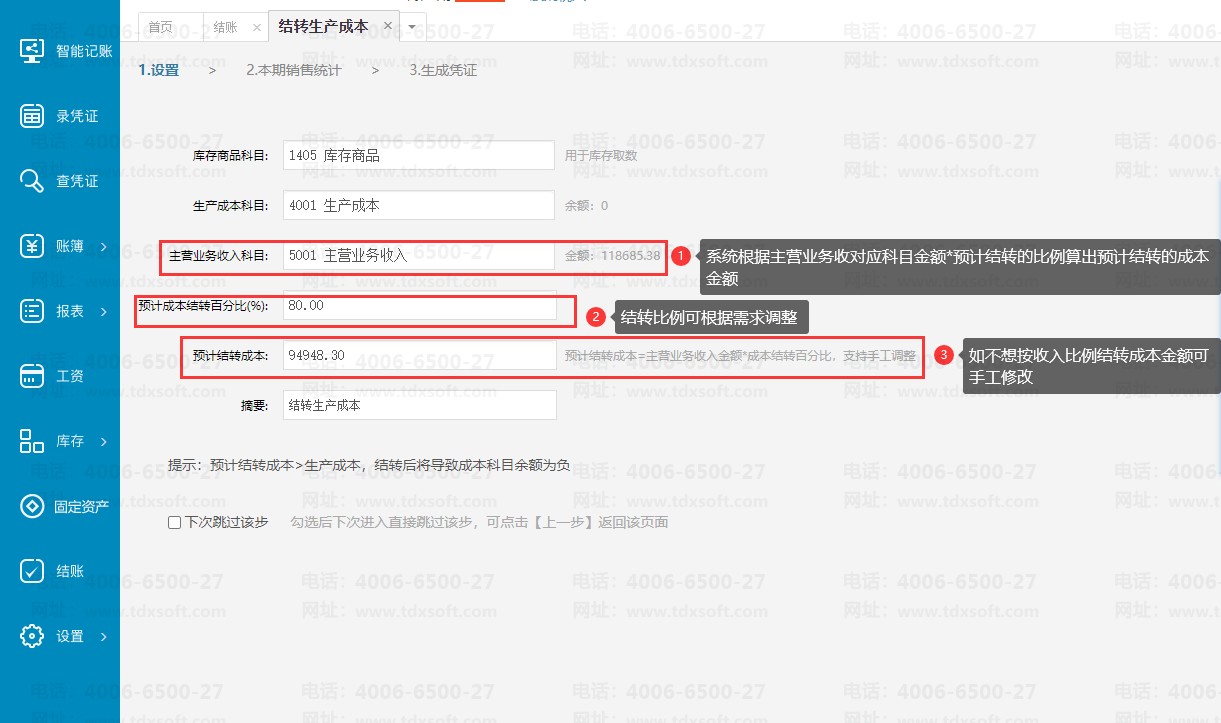Image resolution: width=1221 pixels, height=723 pixels.
Task: Toggle the 下次跳过该步 checkbox
Action: (x=175, y=522)
